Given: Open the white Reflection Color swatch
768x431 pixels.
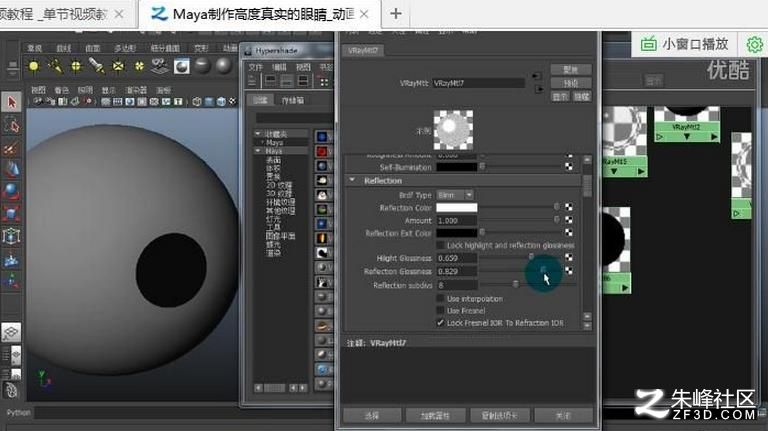Looking at the screenshot, I should [456, 208].
